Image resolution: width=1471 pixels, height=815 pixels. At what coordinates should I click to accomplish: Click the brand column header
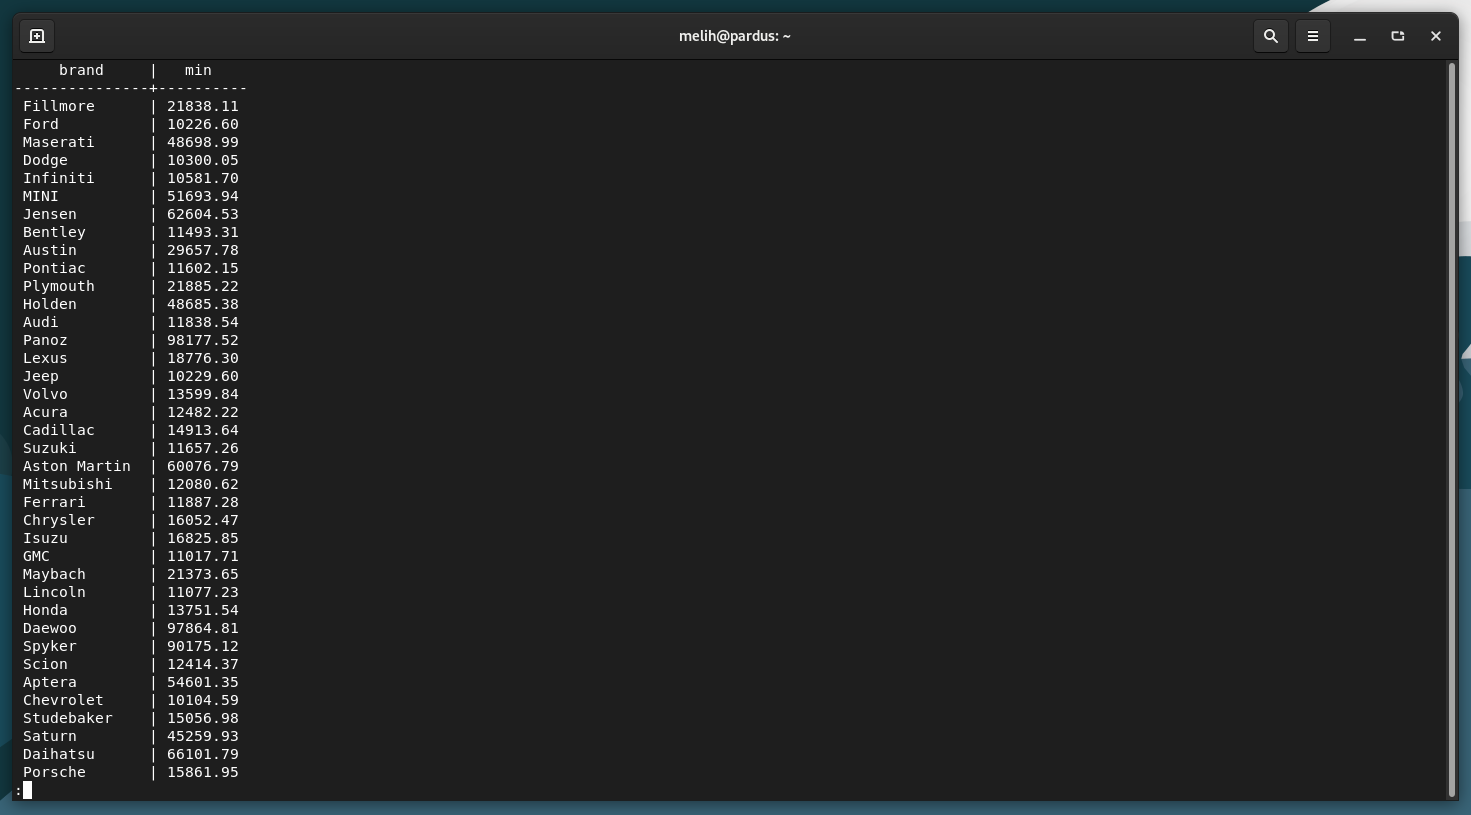(x=81, y=70)
